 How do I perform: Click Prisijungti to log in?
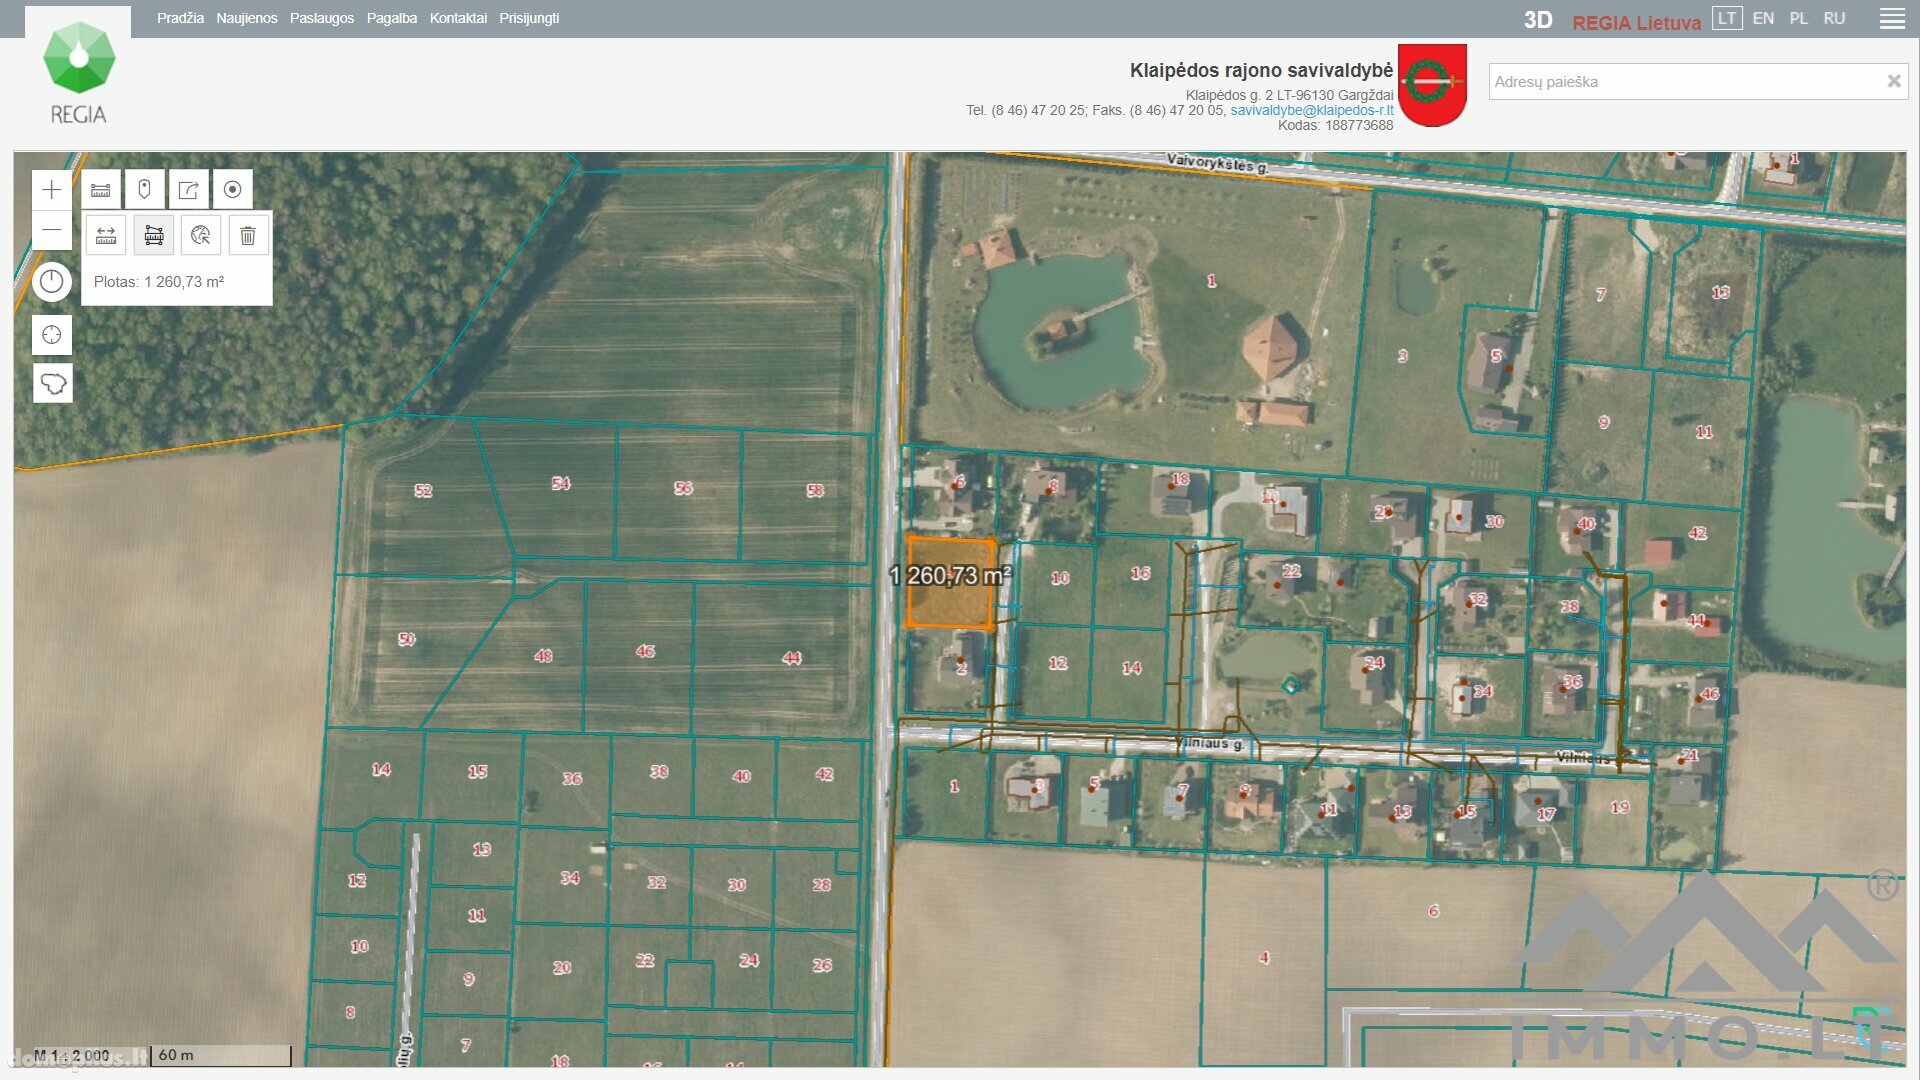[x=529, y=18]
